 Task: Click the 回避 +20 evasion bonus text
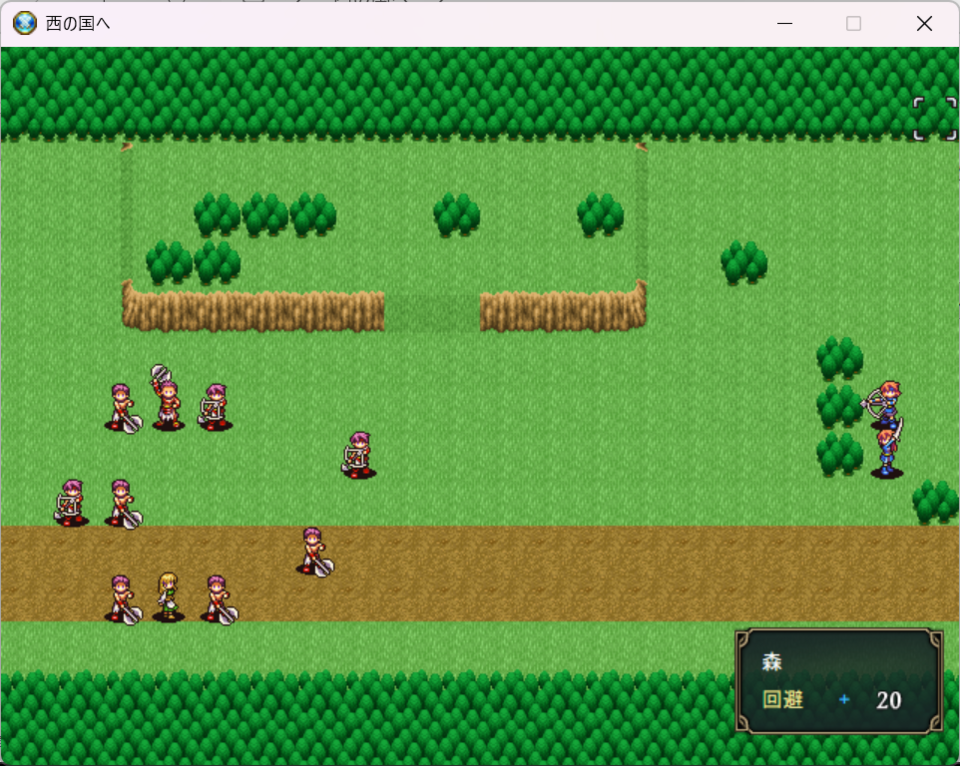[832, 700]
